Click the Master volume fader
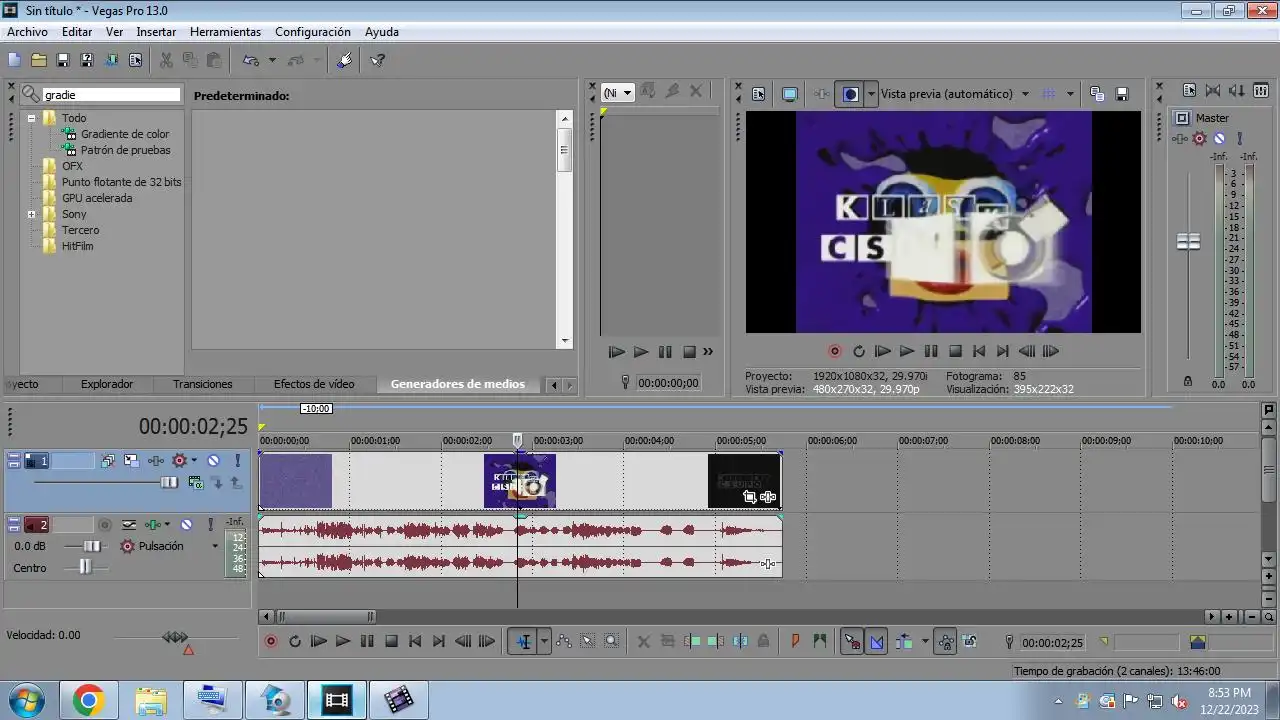 pos(1188,242)
